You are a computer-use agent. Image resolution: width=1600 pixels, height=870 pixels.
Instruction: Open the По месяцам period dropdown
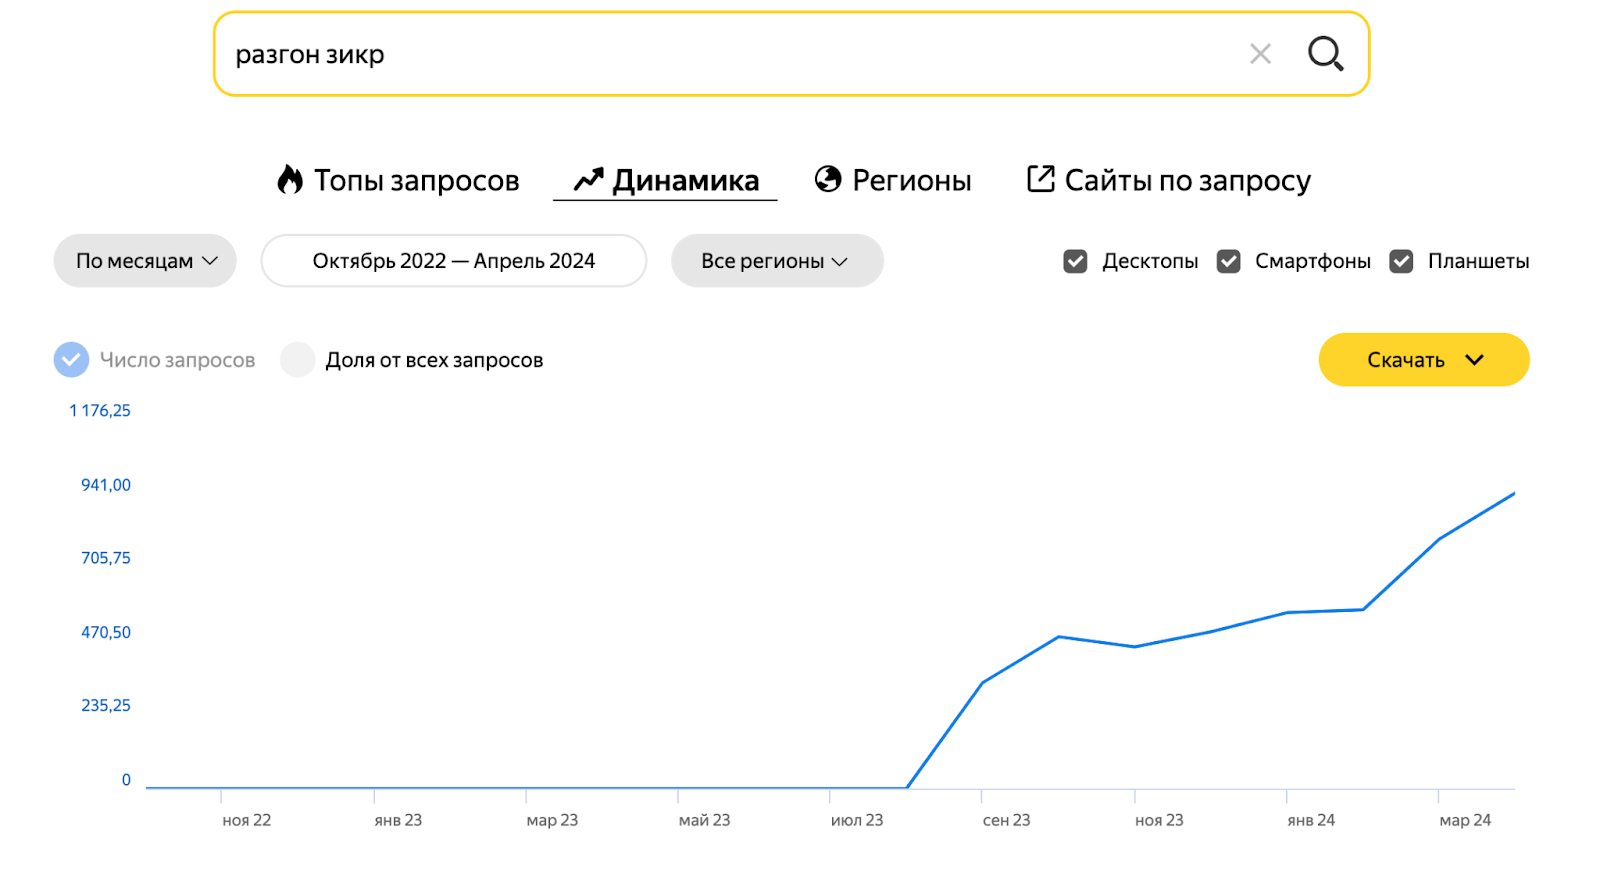(145, 261)
